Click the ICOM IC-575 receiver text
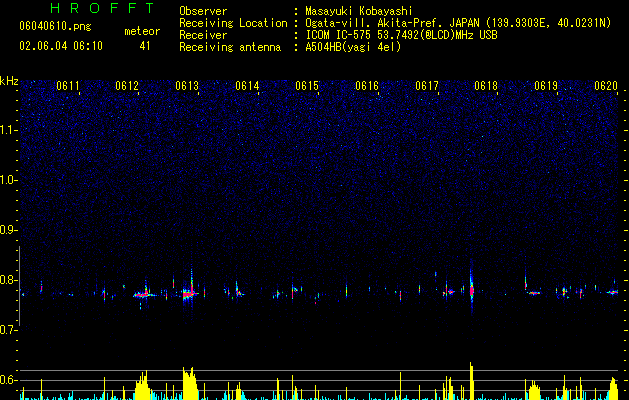The image size is (629, 400). (x=401, y=35)
